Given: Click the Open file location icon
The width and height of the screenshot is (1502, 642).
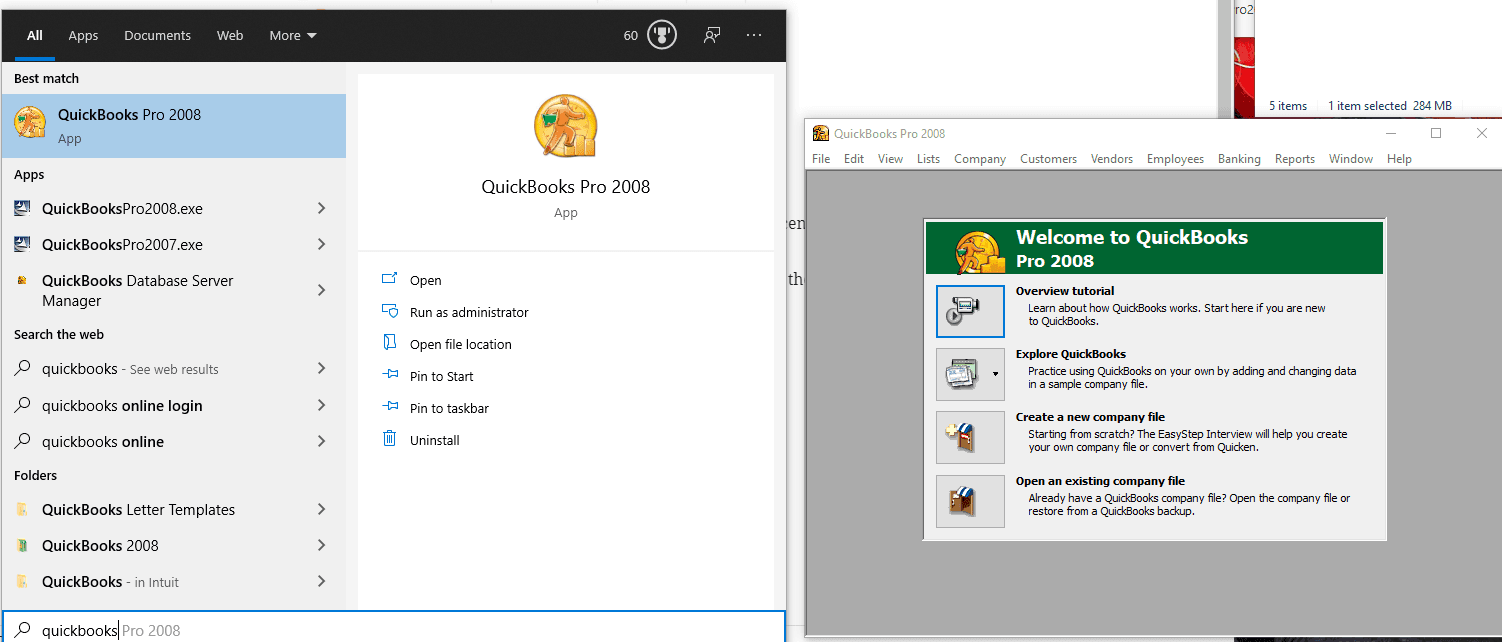Looking at the screenshot, I should coord(390,344).
